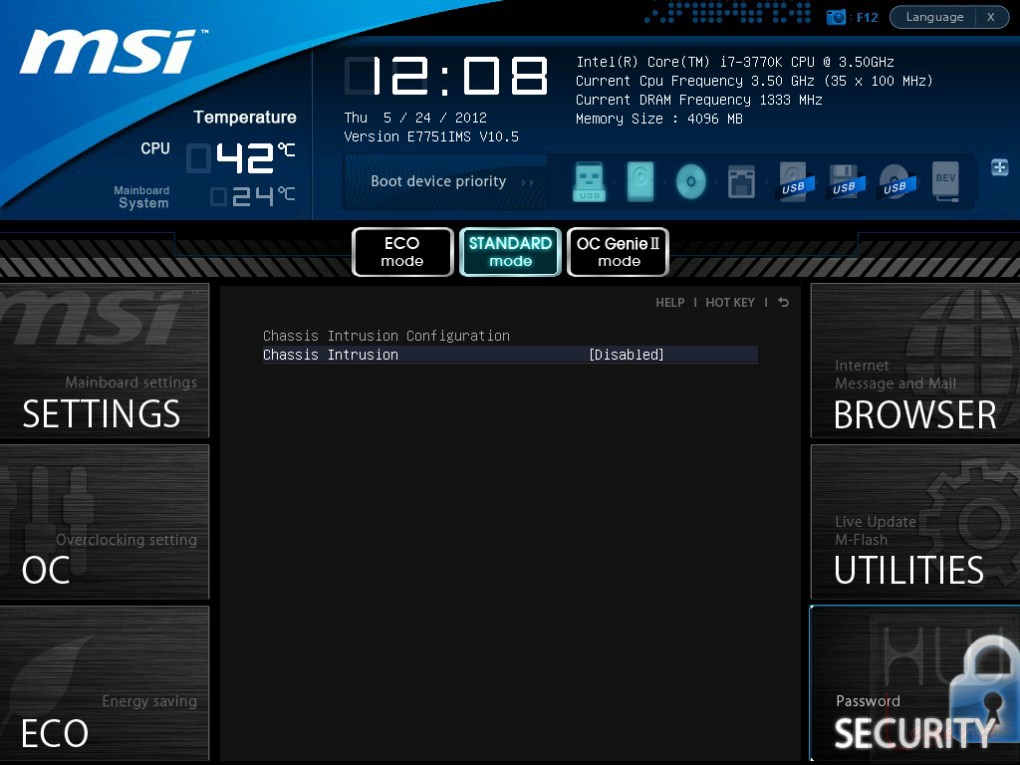Screen dimensions: 1020x765
Task: Select the Chassis Intrusion setting label
Action: (330, 355)
